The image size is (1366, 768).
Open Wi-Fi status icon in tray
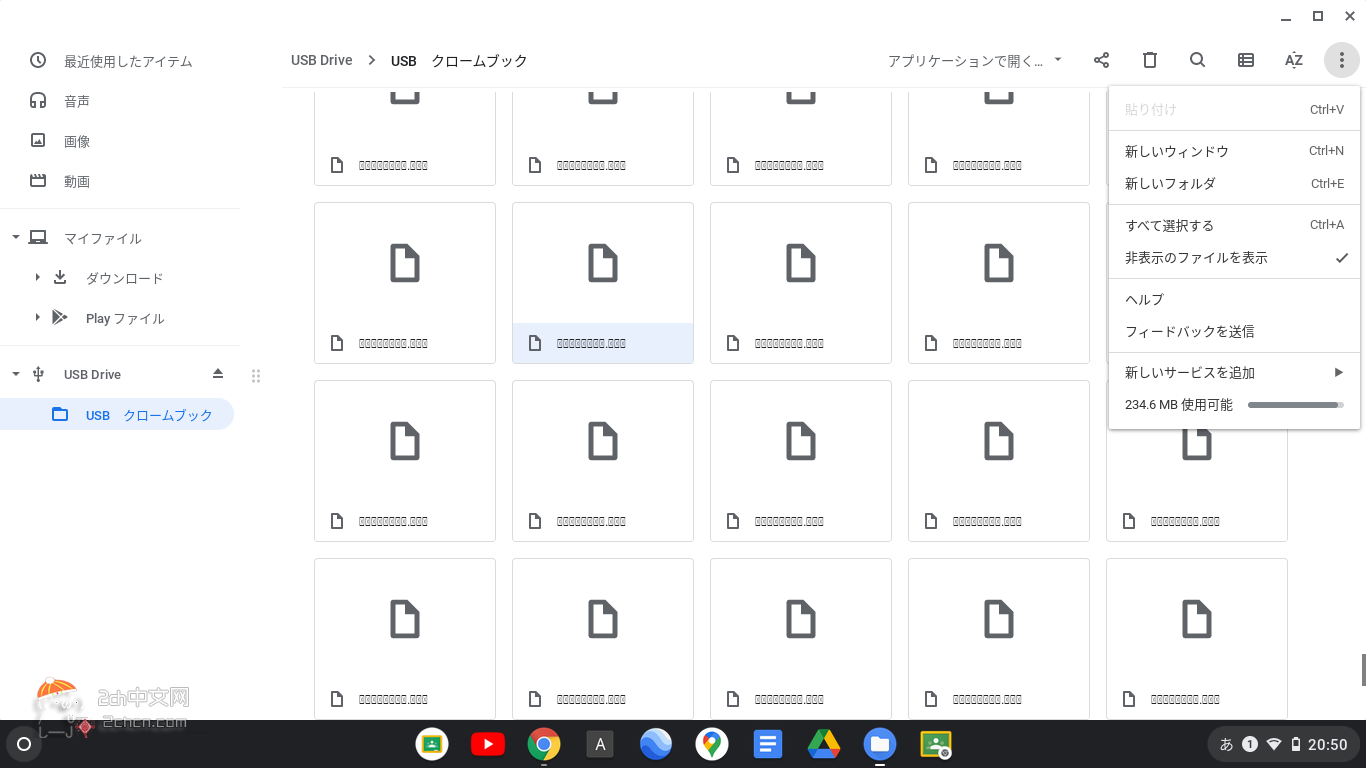(x=1274, y=744)
